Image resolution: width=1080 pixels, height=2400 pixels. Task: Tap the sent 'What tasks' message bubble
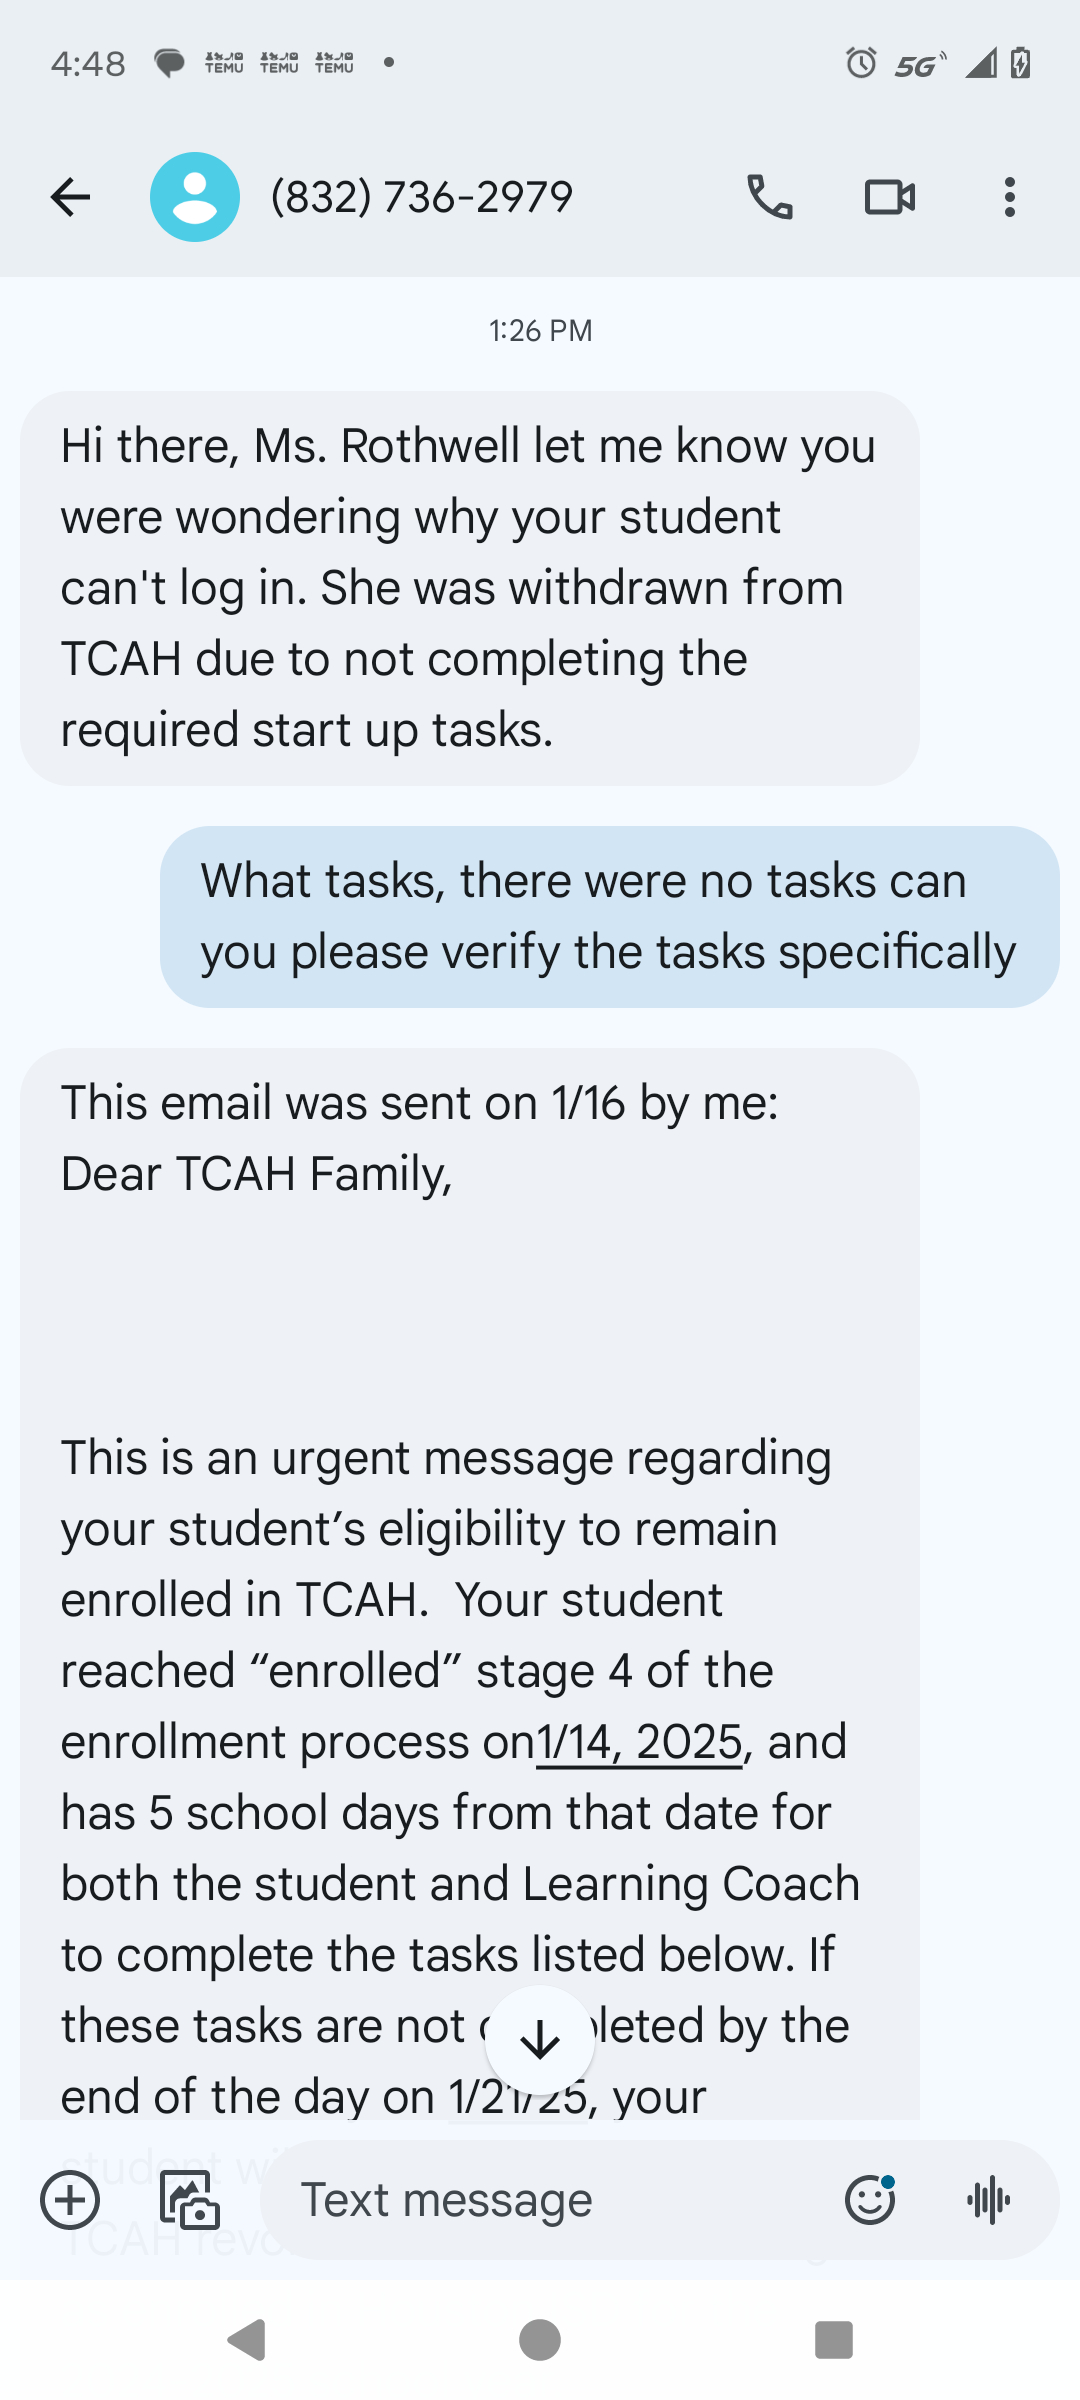[x=609, y=916]
